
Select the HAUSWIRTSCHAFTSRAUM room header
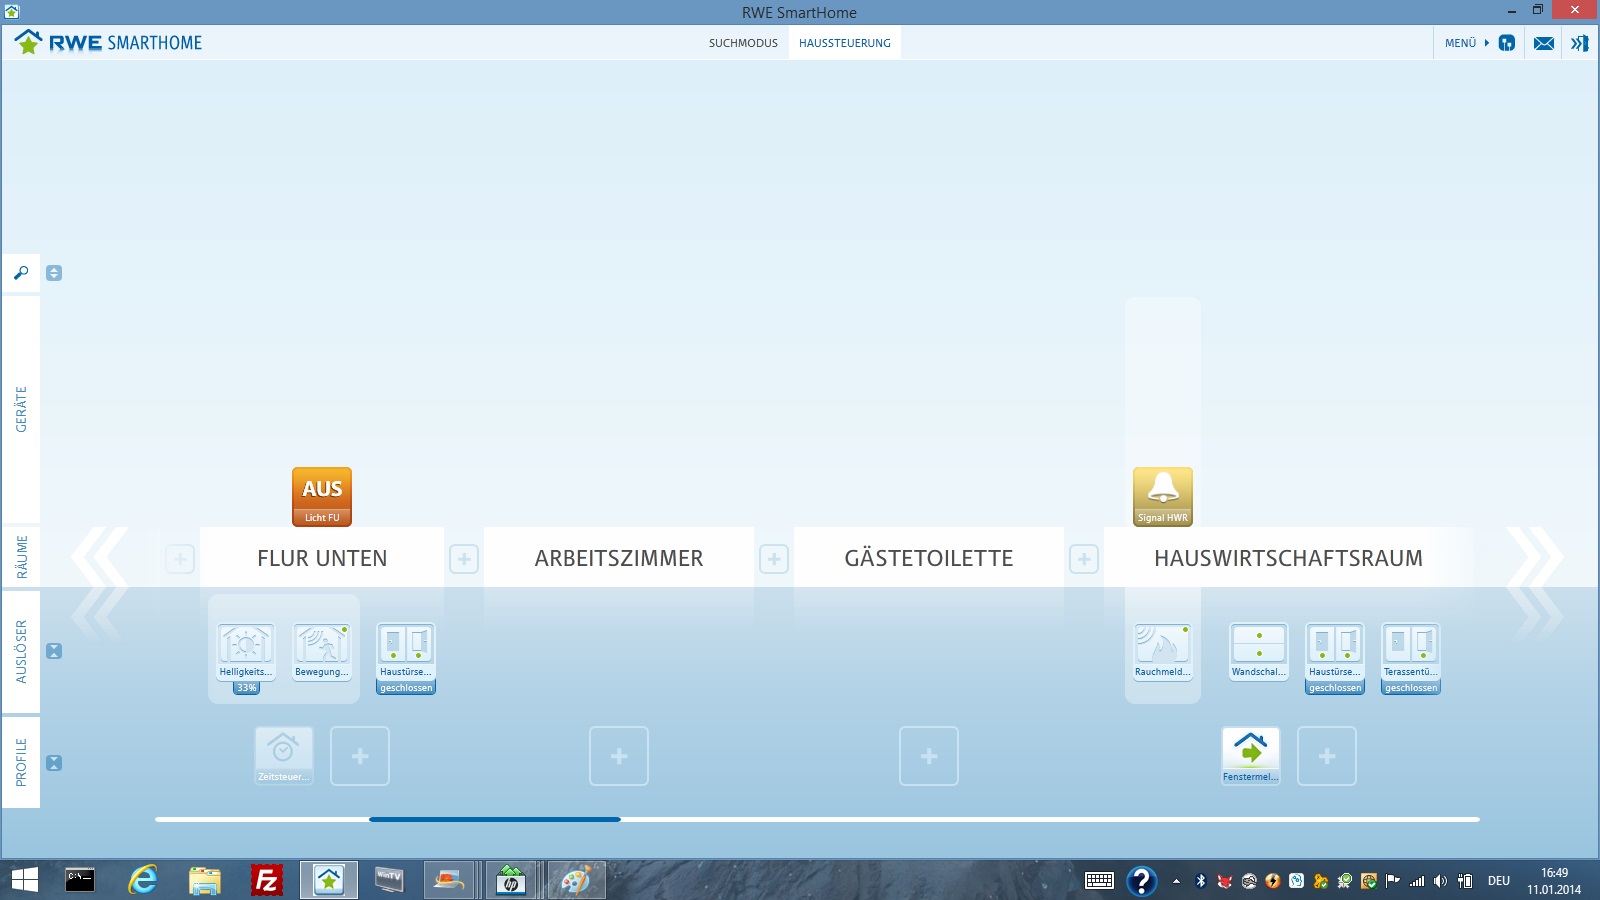click(1288, 558)
